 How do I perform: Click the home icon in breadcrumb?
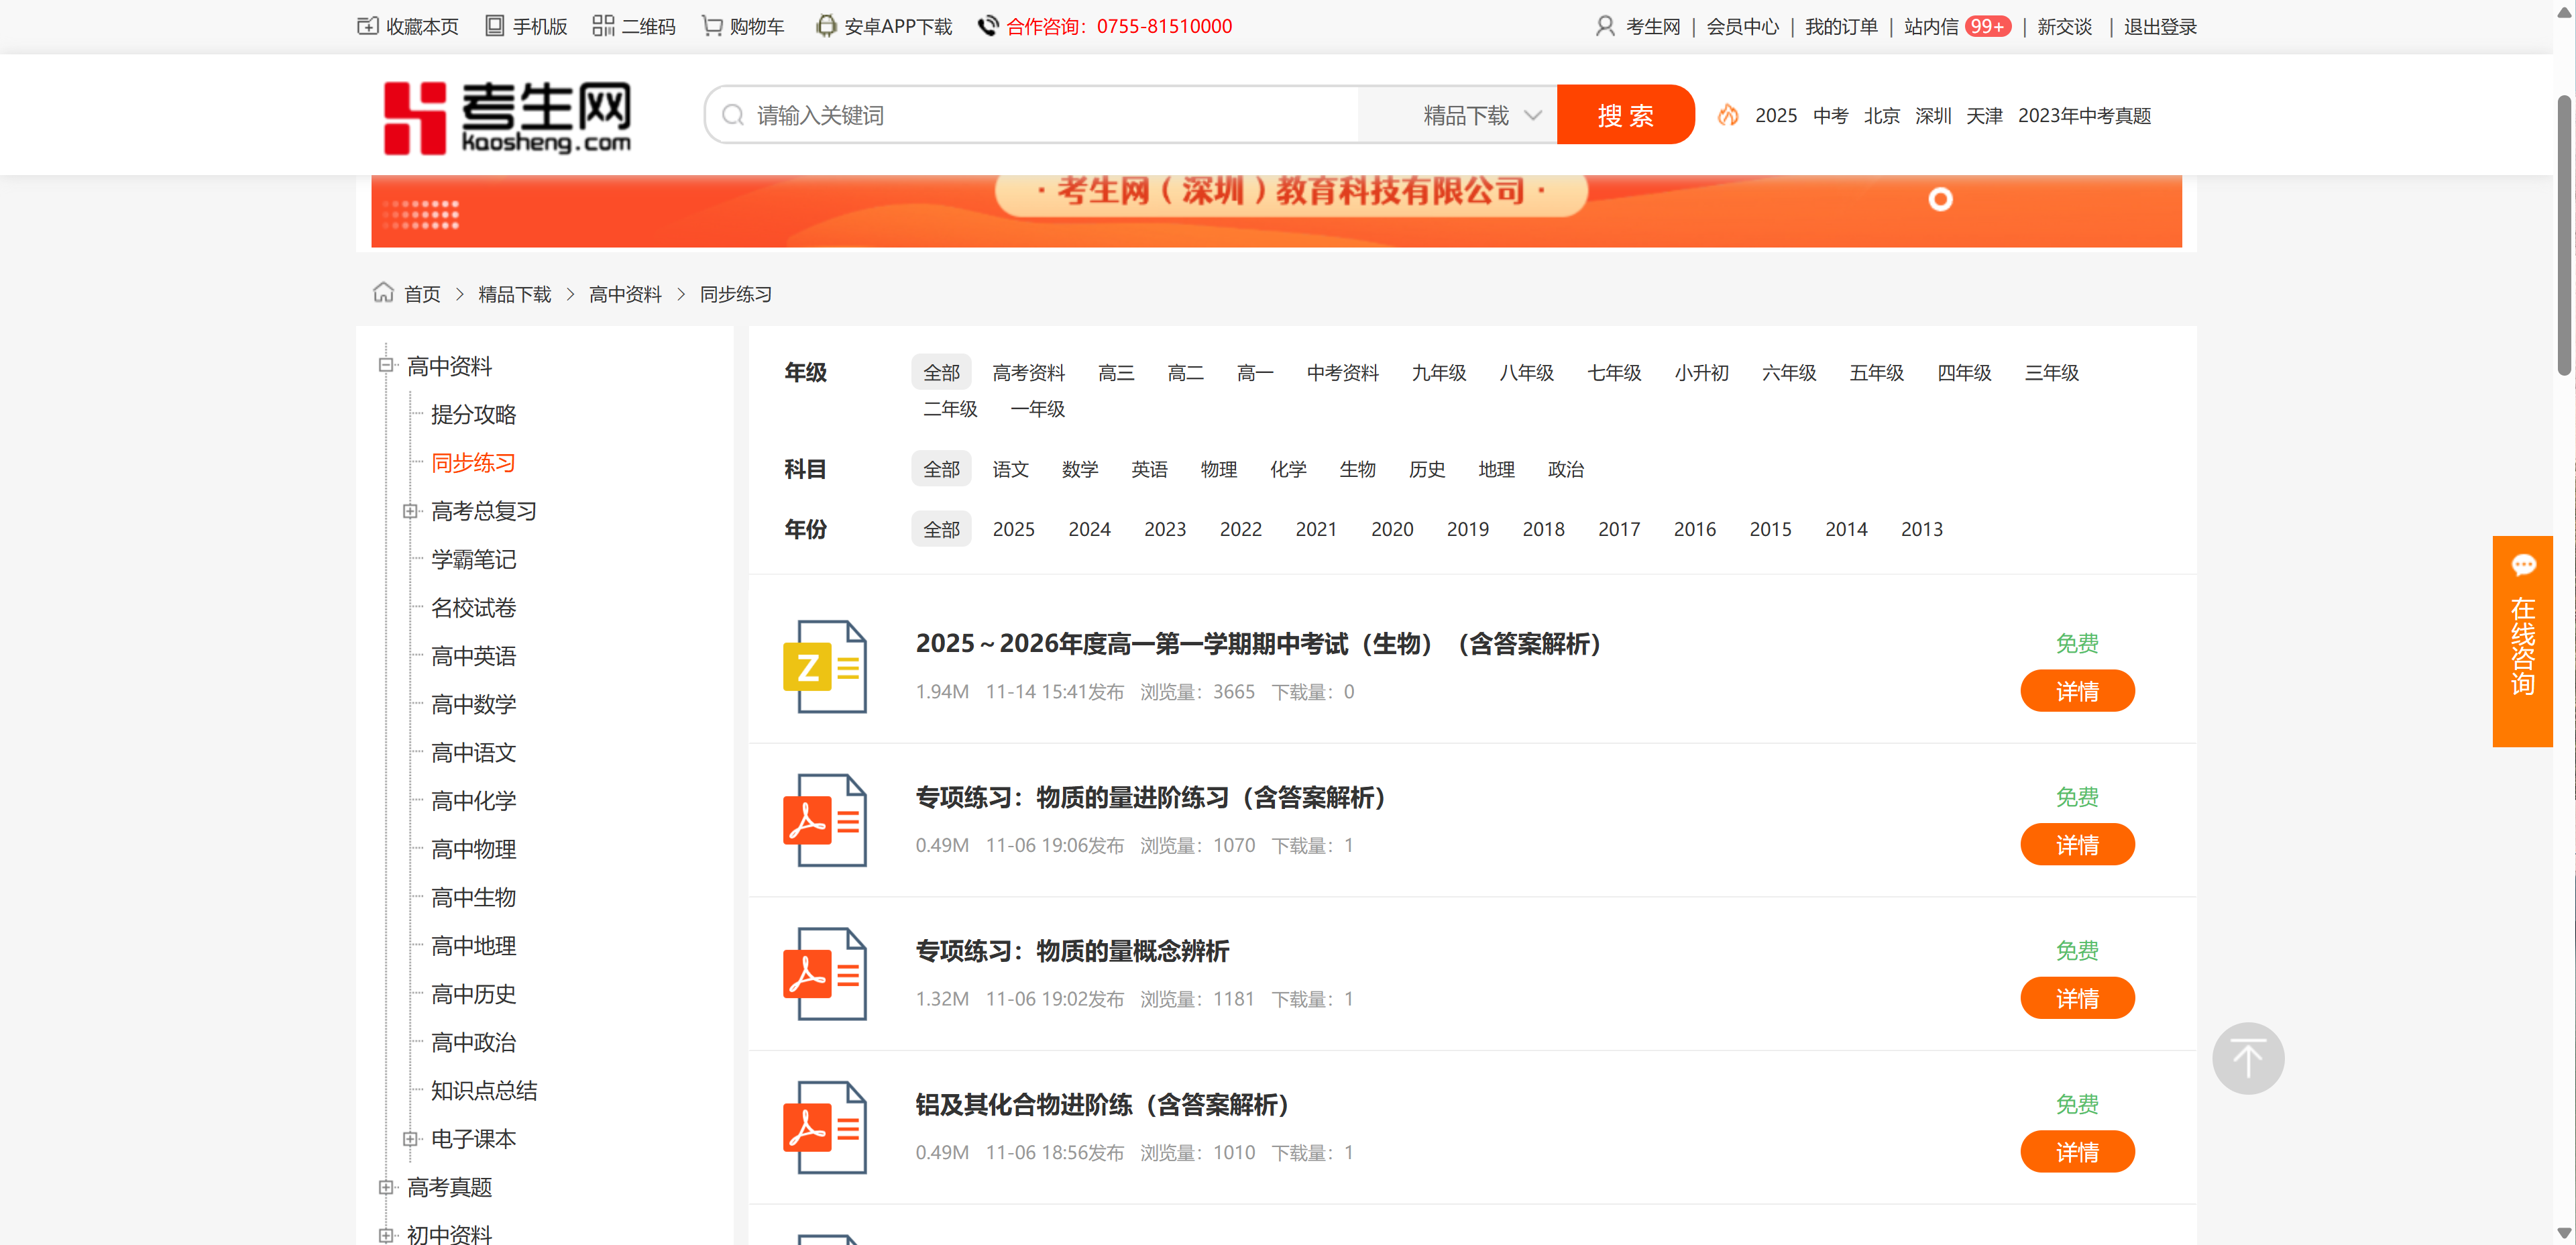(383, 293)
